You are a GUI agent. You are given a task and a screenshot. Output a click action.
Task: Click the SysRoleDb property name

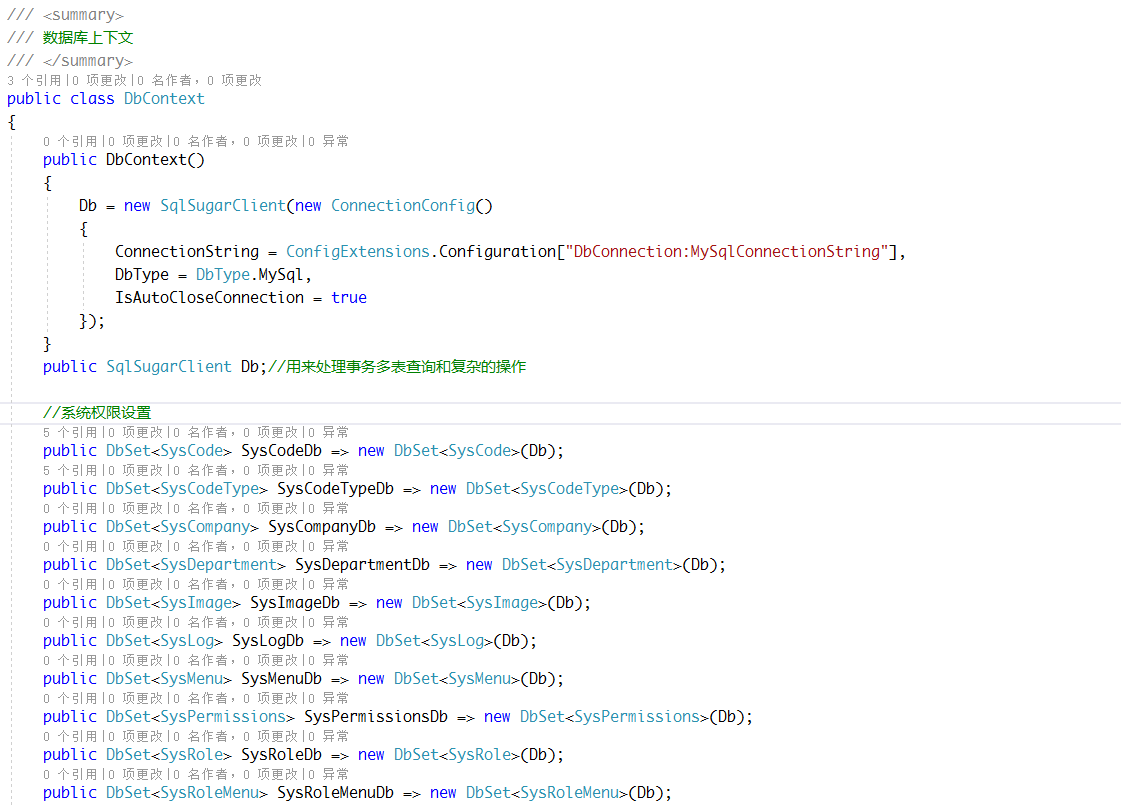point(281,754)
